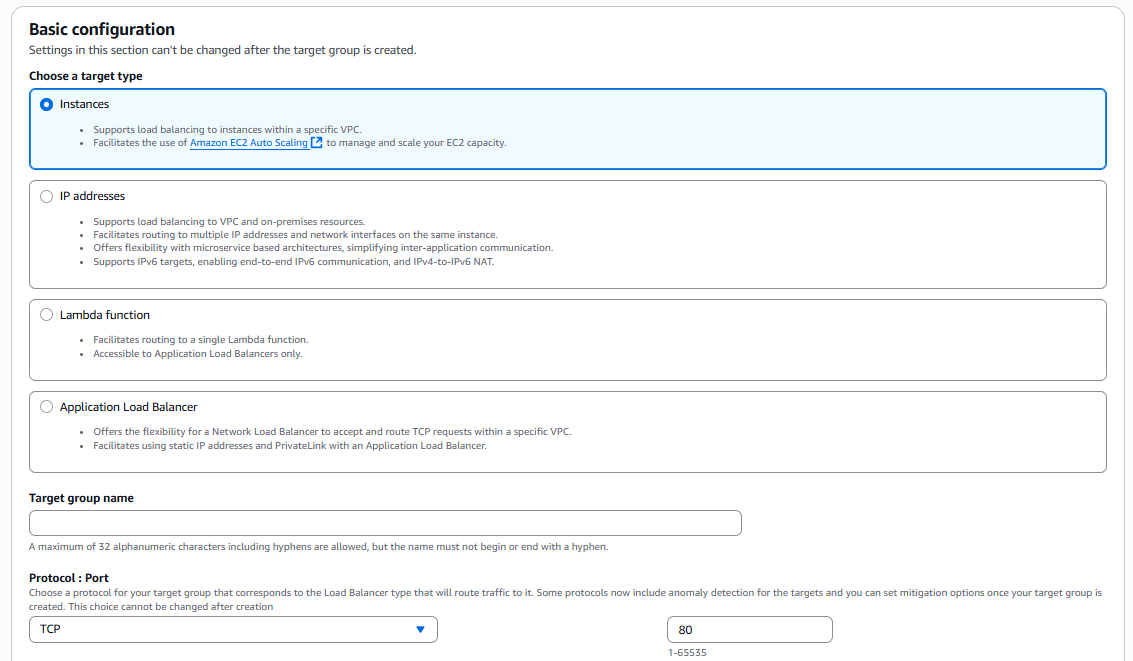The height and width of the screenshot is (661, 1133).
Task: Click the '1-65535' port range hint
Action: pyautogui.click(x=686, y=653)
